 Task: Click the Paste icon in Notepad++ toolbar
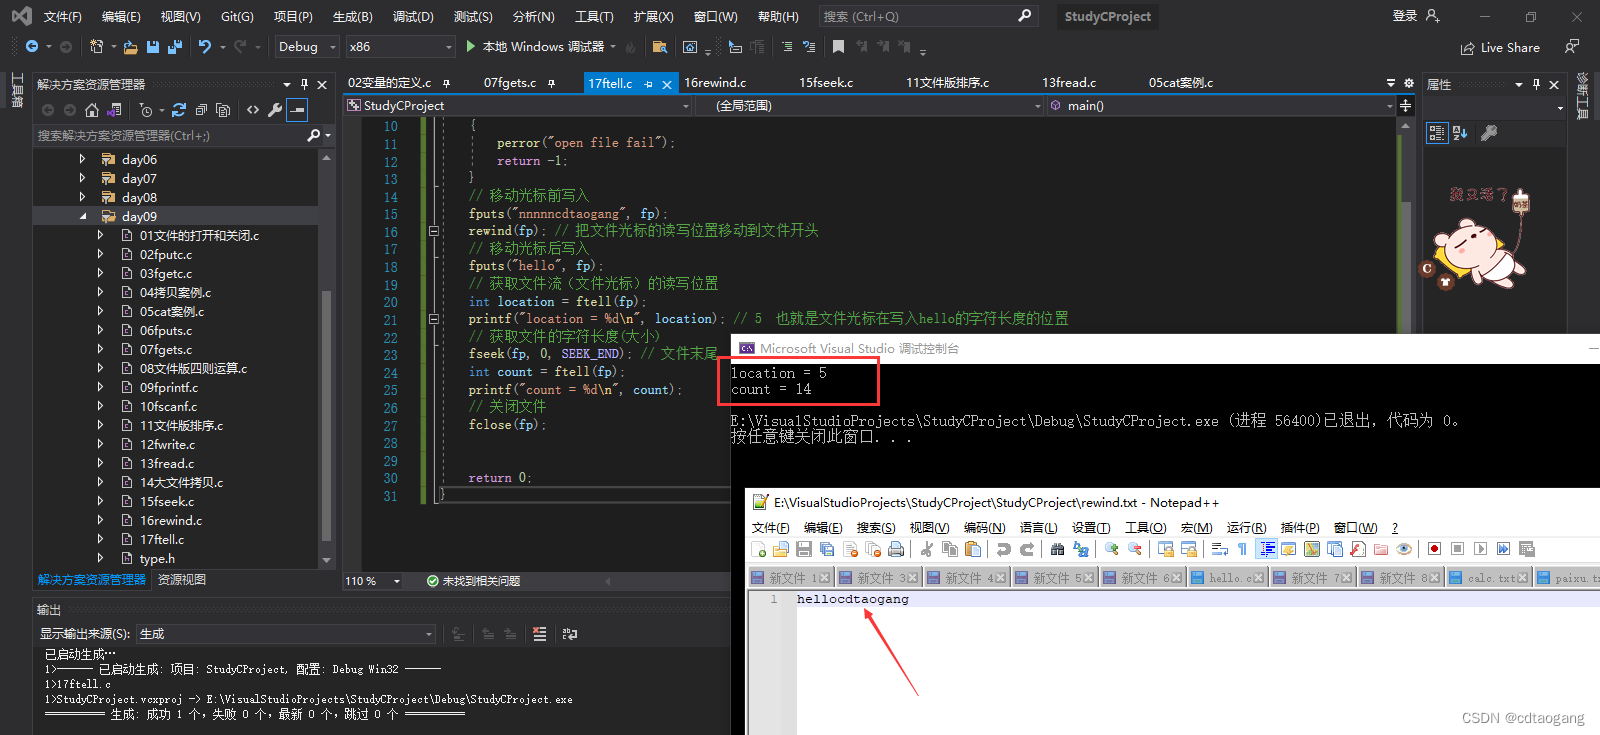click(973, 549)
